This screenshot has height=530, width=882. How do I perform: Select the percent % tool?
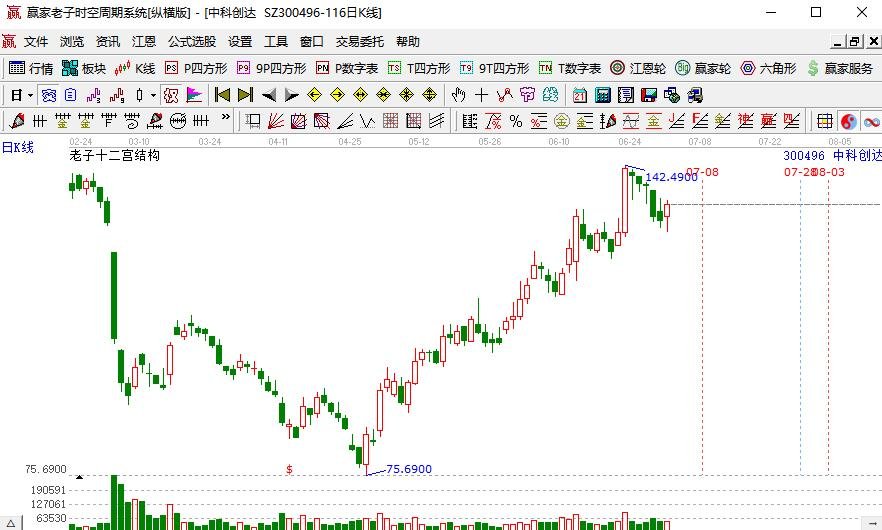516,121
